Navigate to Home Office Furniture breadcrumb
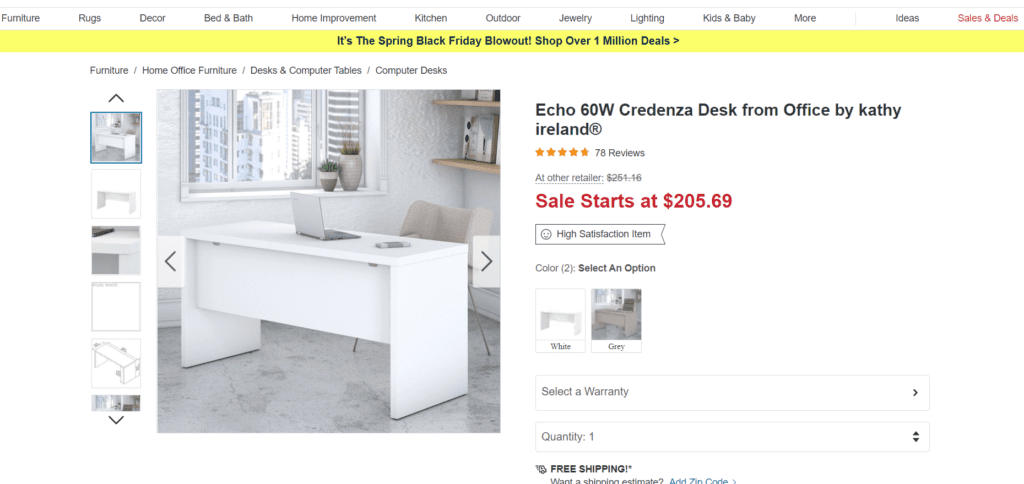Viewport: 1024px width, 484px height. click(x=189, y=71)
